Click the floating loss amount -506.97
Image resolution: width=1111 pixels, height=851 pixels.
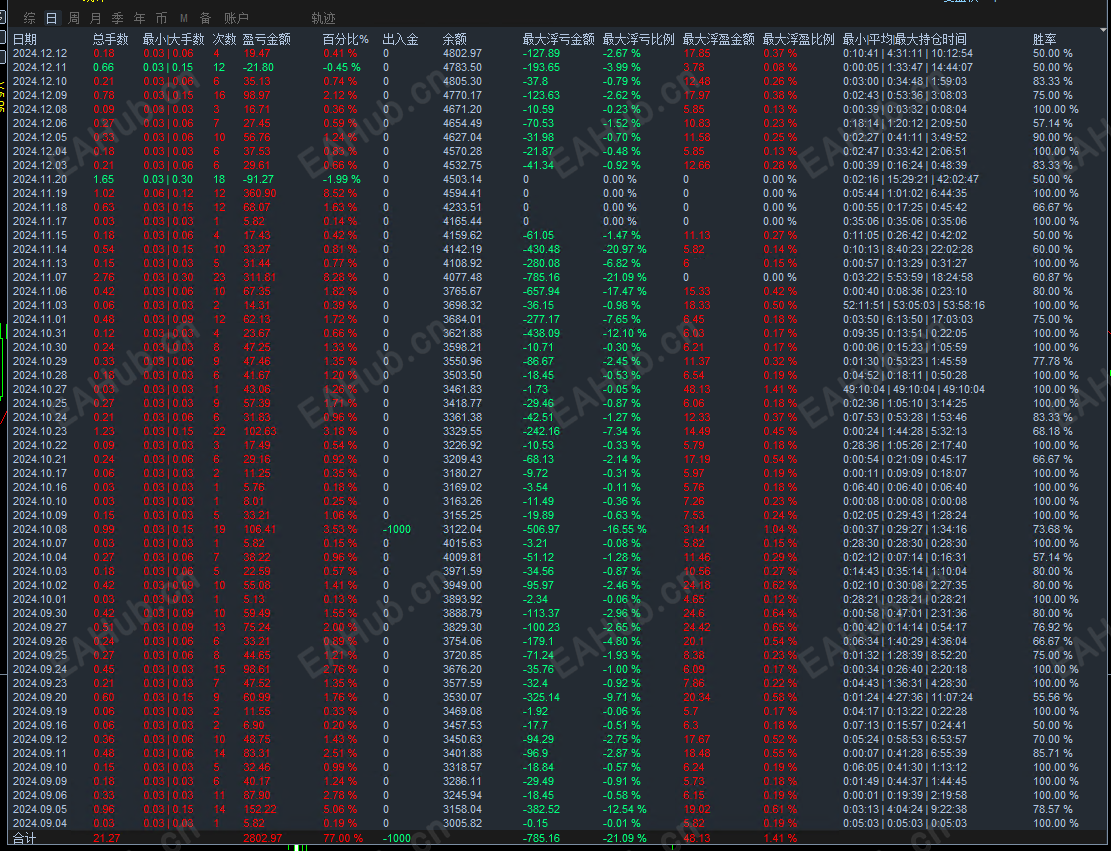click(541, 529)
